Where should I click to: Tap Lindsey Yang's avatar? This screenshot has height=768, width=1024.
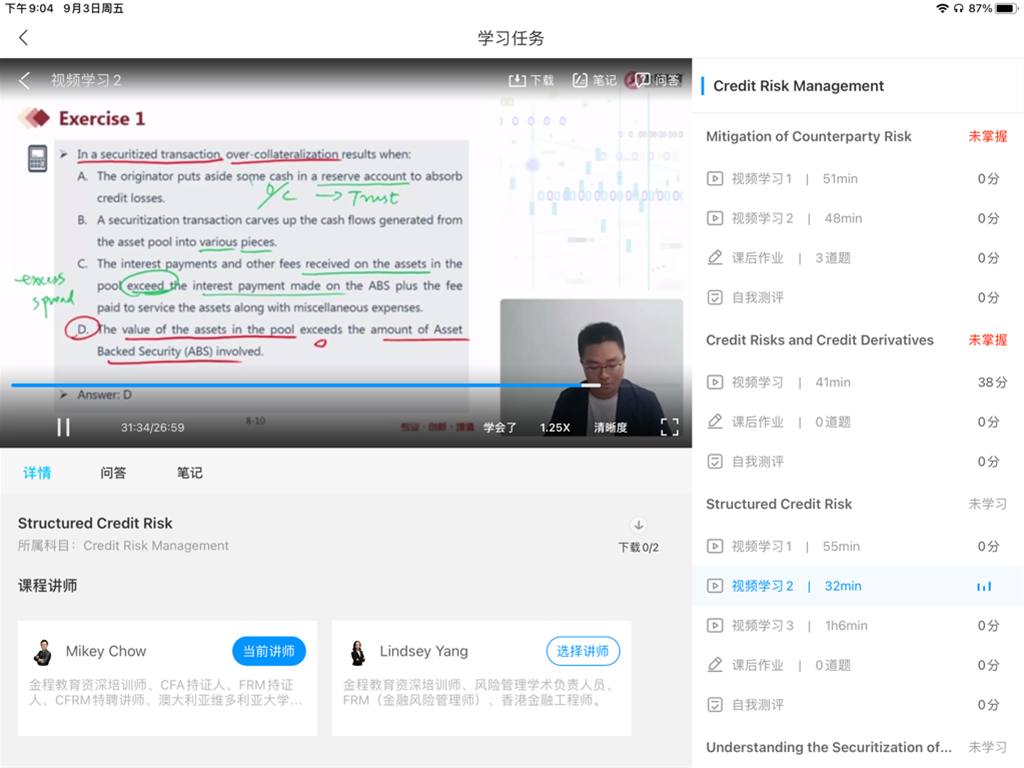(x=358, y=652)
